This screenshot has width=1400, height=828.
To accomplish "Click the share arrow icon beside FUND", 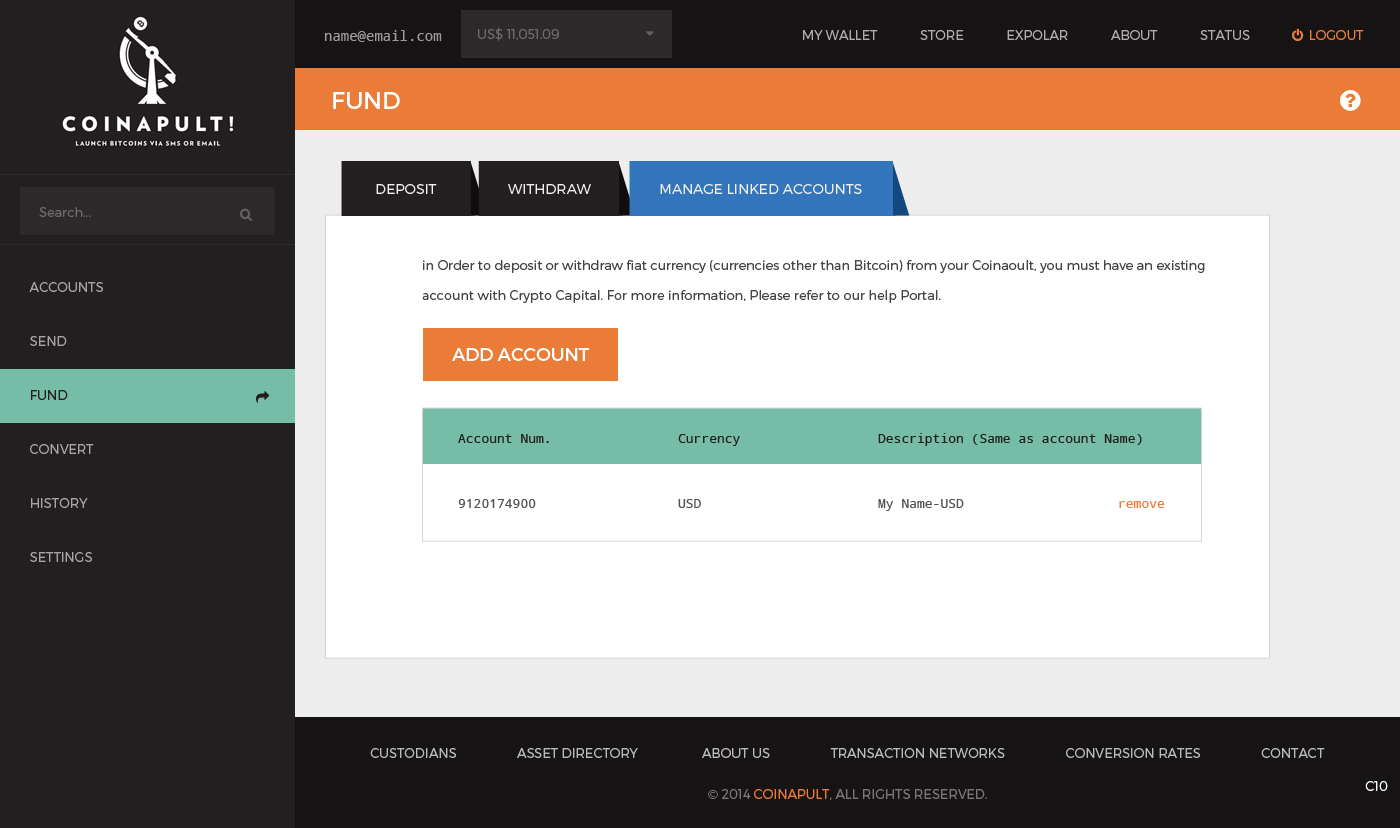I will tap(263, 396).
